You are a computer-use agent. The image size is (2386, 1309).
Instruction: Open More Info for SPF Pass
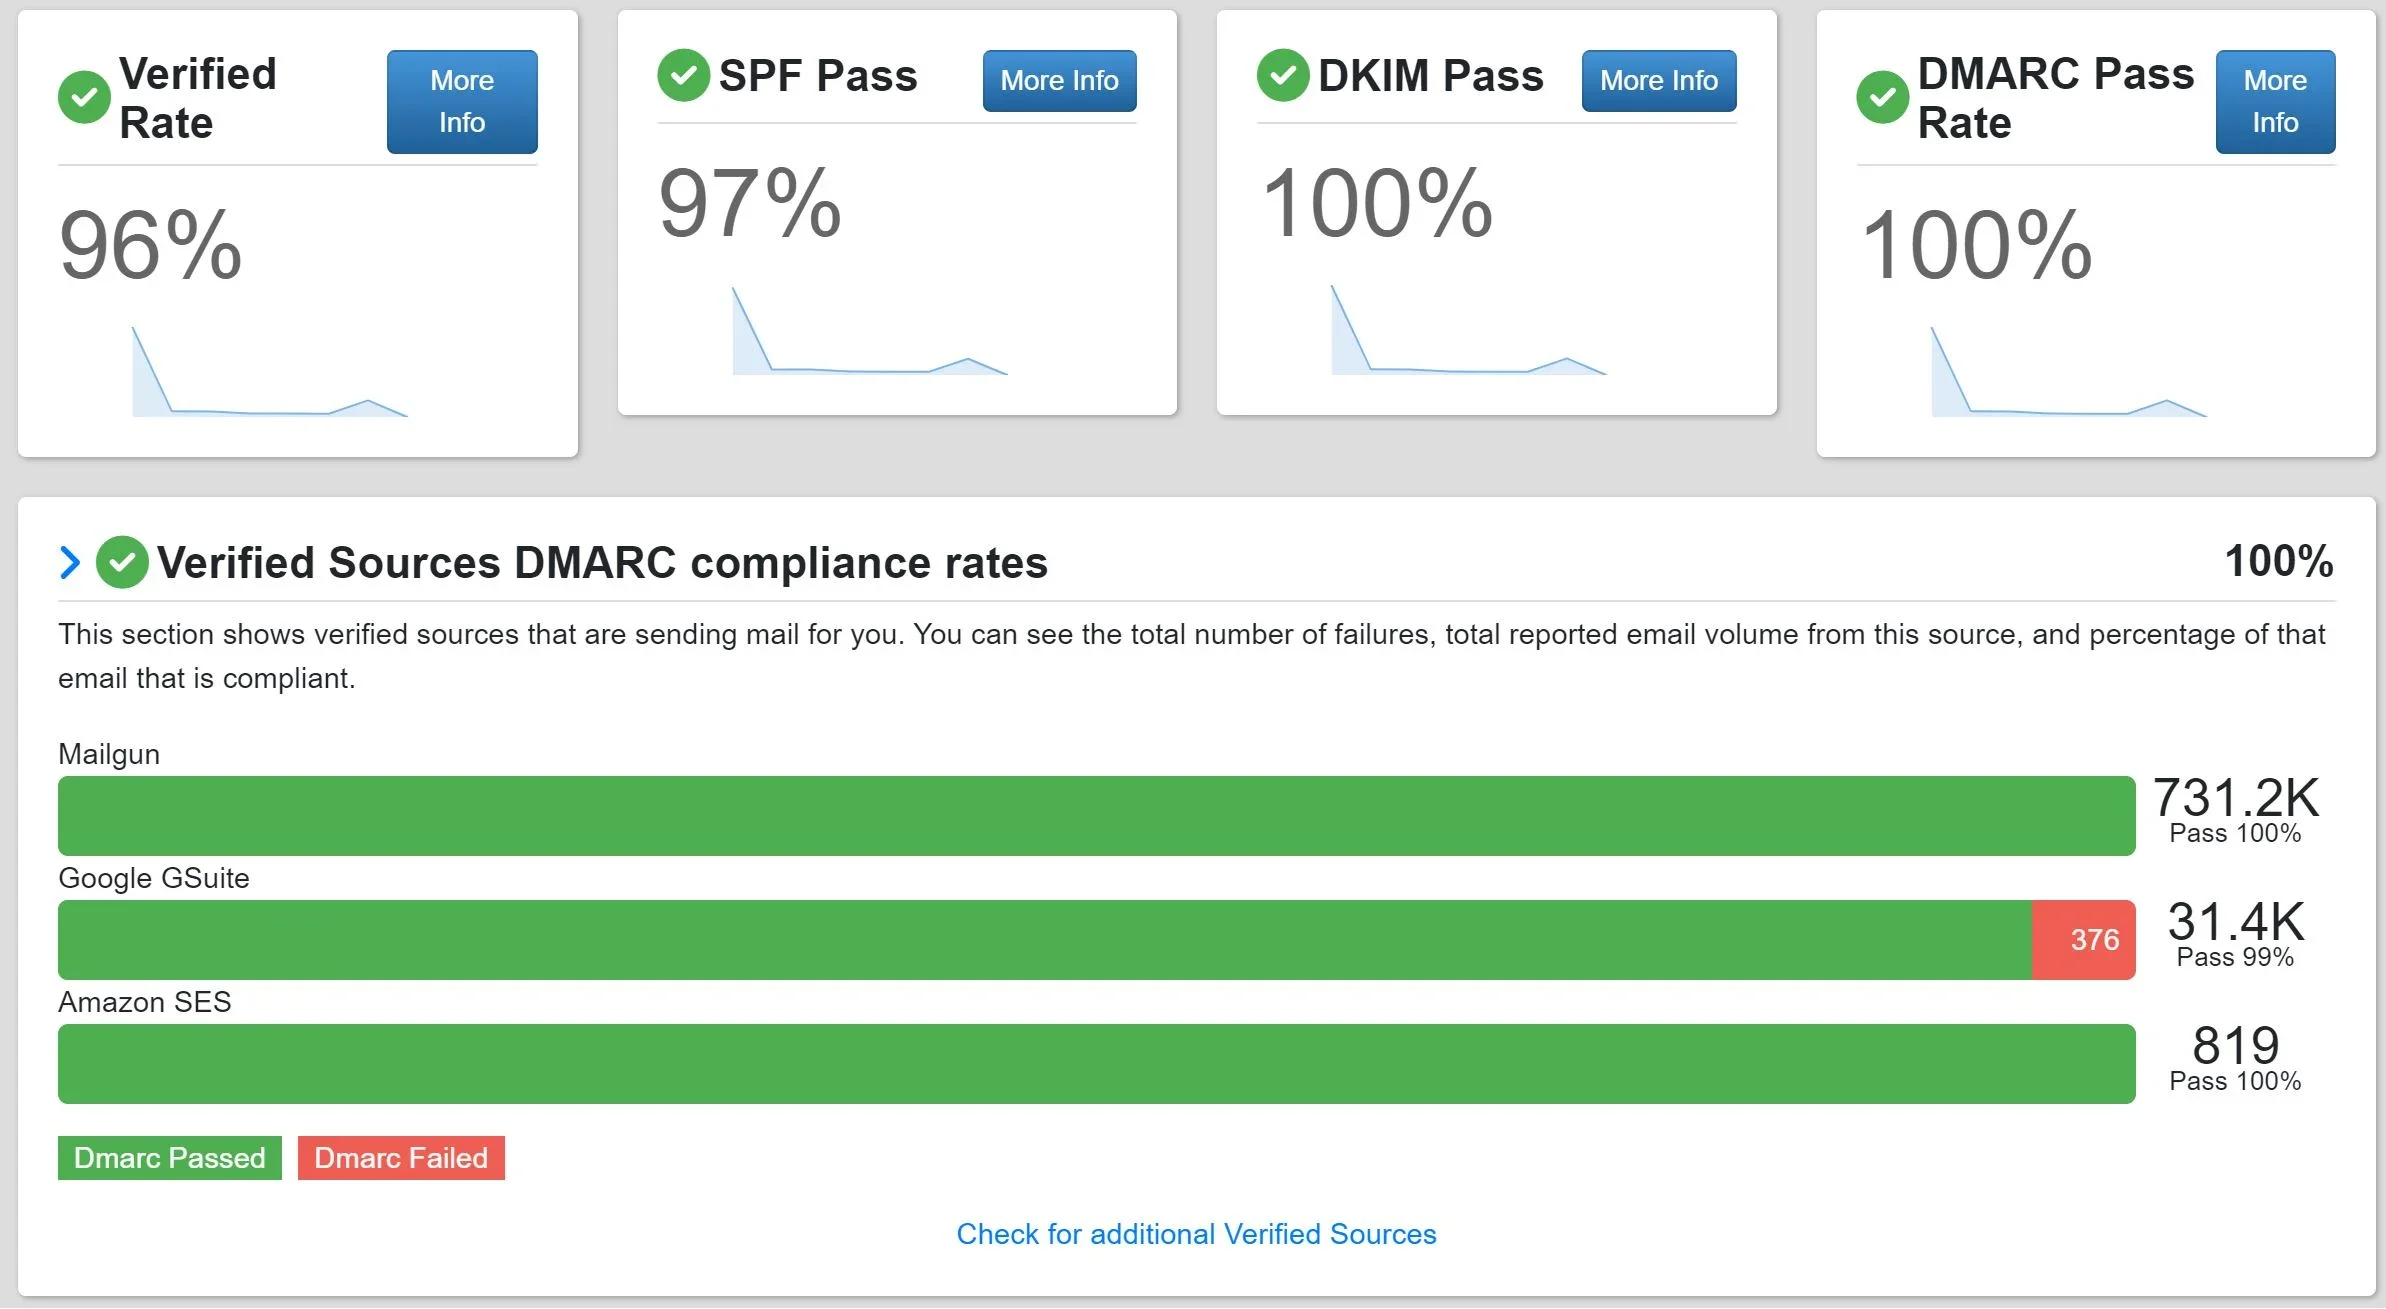point(1059,80)
